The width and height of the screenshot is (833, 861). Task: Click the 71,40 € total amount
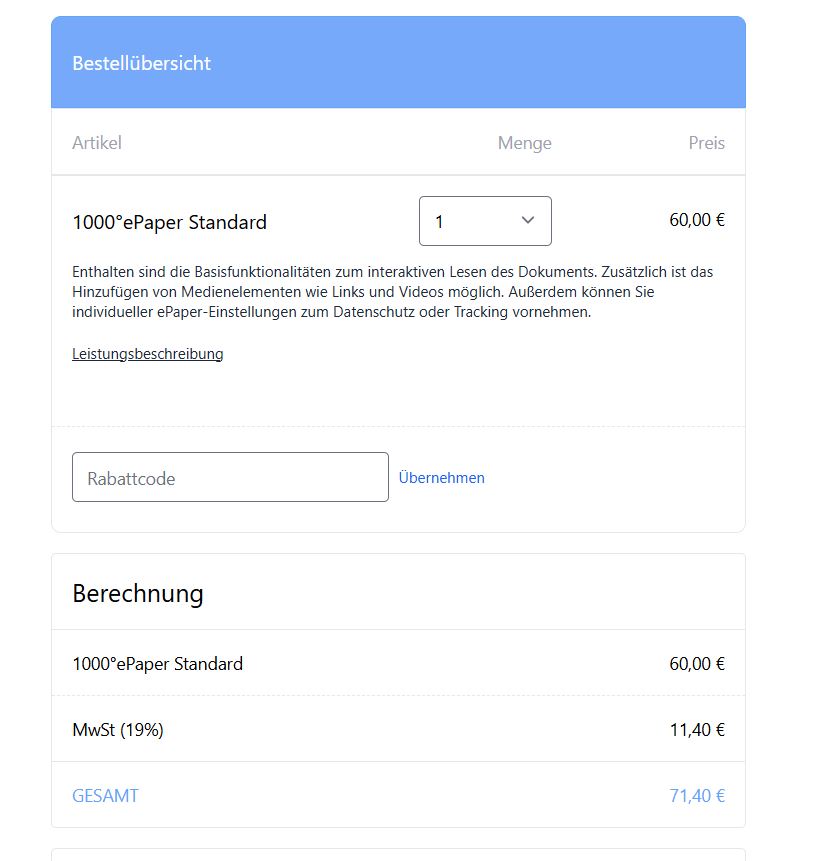pyautogui.click(x=697, y=795)
